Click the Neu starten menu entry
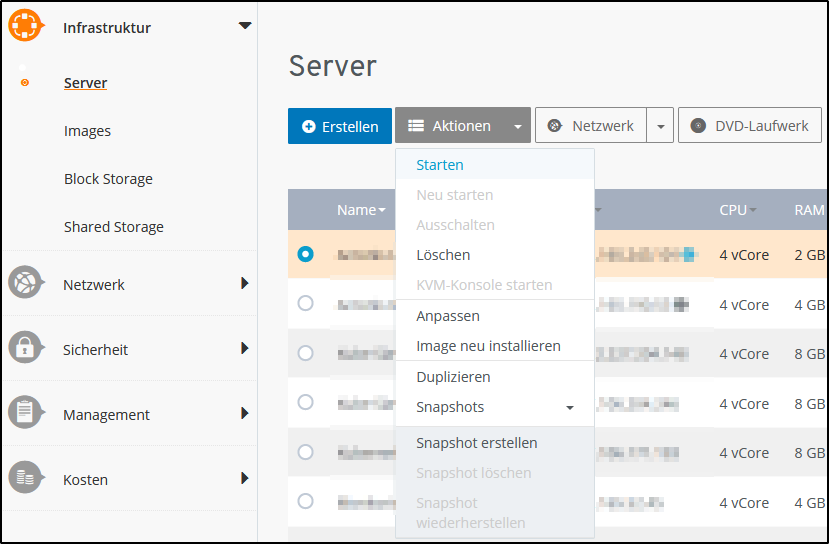The height and width of the screenshot is (544, 829). [x=495, y=195]
